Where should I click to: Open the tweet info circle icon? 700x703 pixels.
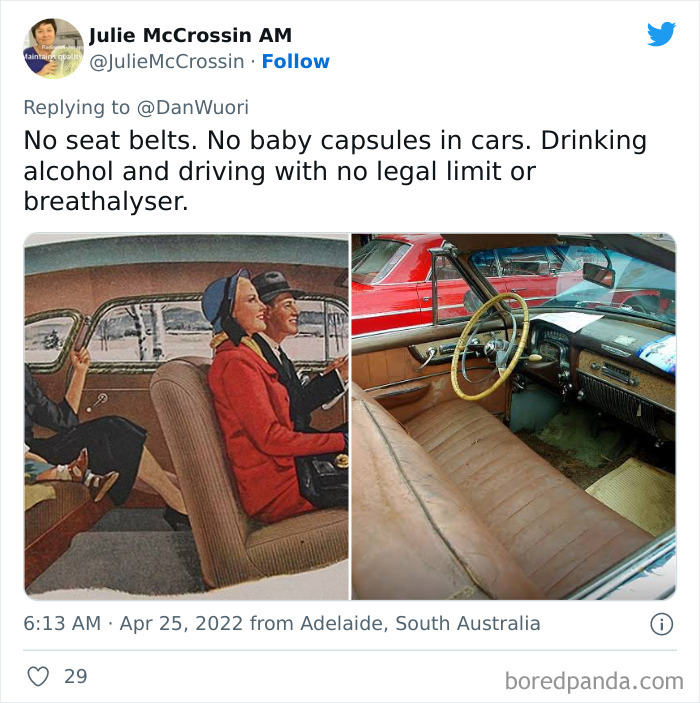click(x=661, y=624)
